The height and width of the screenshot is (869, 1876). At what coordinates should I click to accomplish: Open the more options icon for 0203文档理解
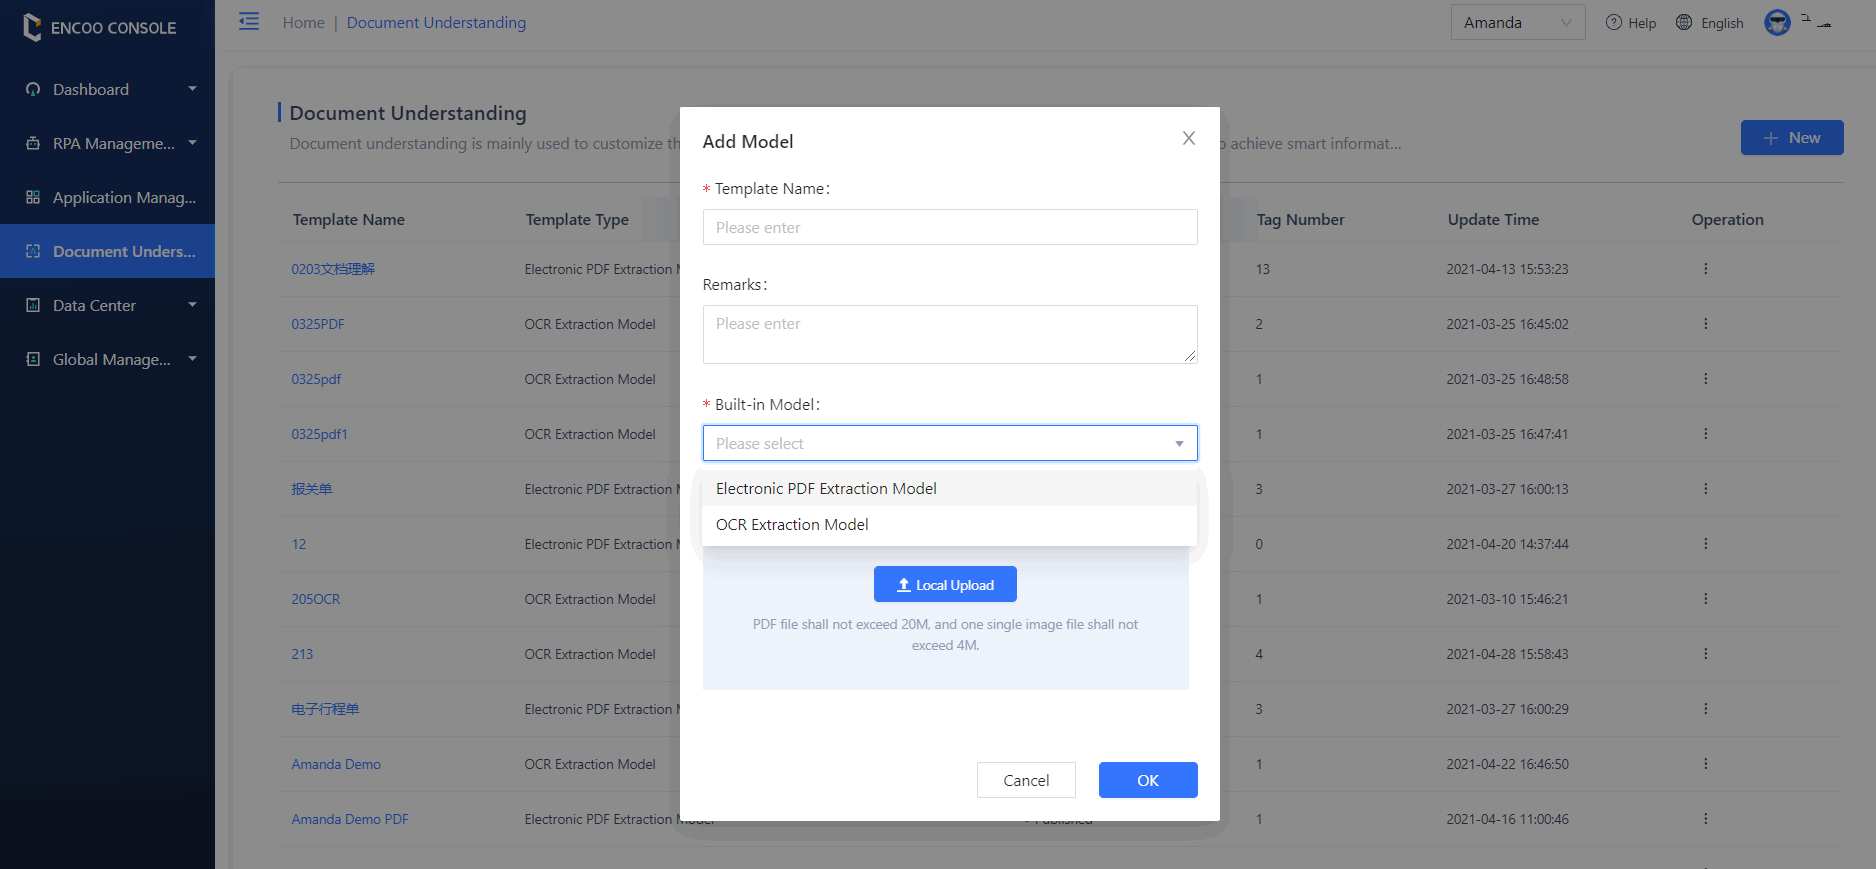coord(1705,269)
